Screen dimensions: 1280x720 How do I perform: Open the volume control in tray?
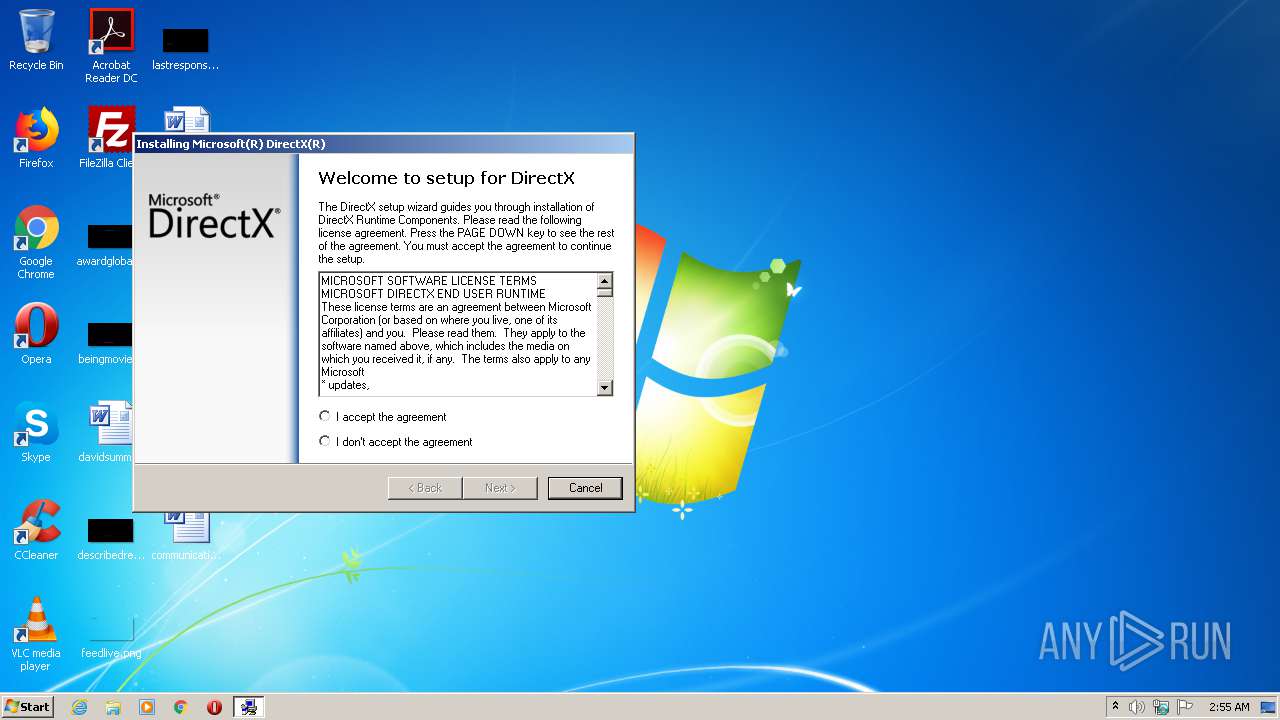(x=1137, y=707)
